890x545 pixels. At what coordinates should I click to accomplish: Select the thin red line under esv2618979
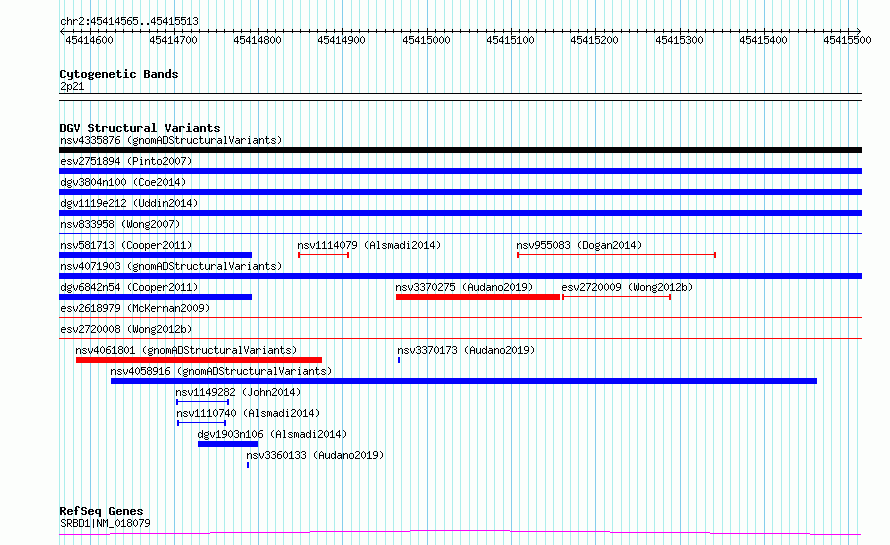[460, 317]
